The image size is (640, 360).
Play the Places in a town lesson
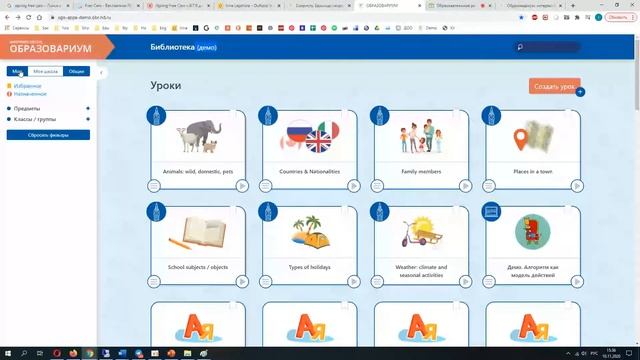(x=577, y=186)
